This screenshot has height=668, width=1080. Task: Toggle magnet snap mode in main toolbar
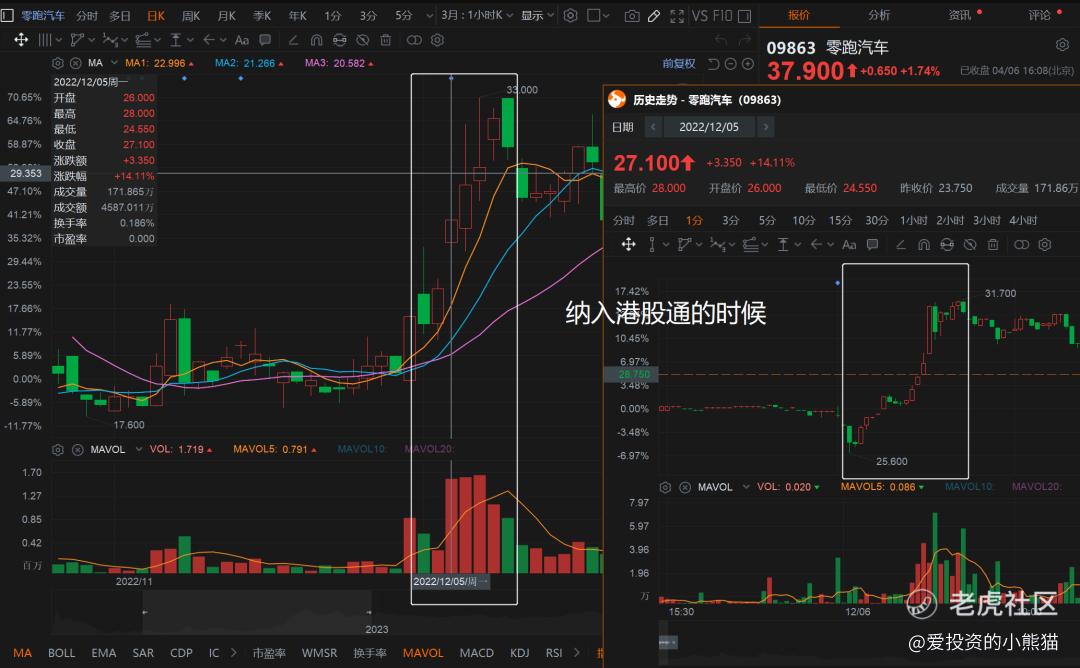[316, 40]
